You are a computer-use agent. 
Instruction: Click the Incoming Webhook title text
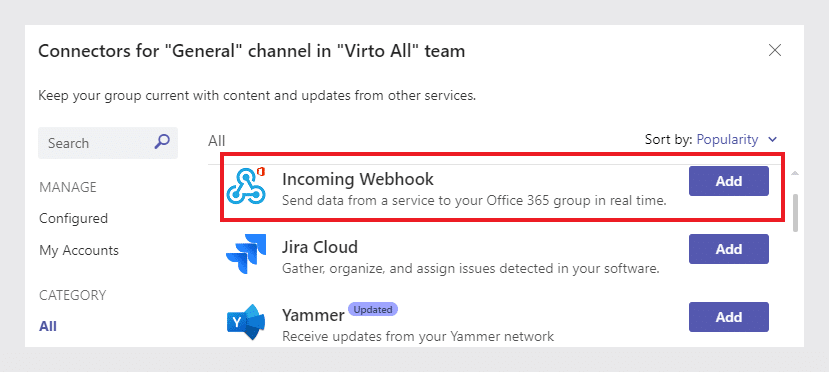358,179
